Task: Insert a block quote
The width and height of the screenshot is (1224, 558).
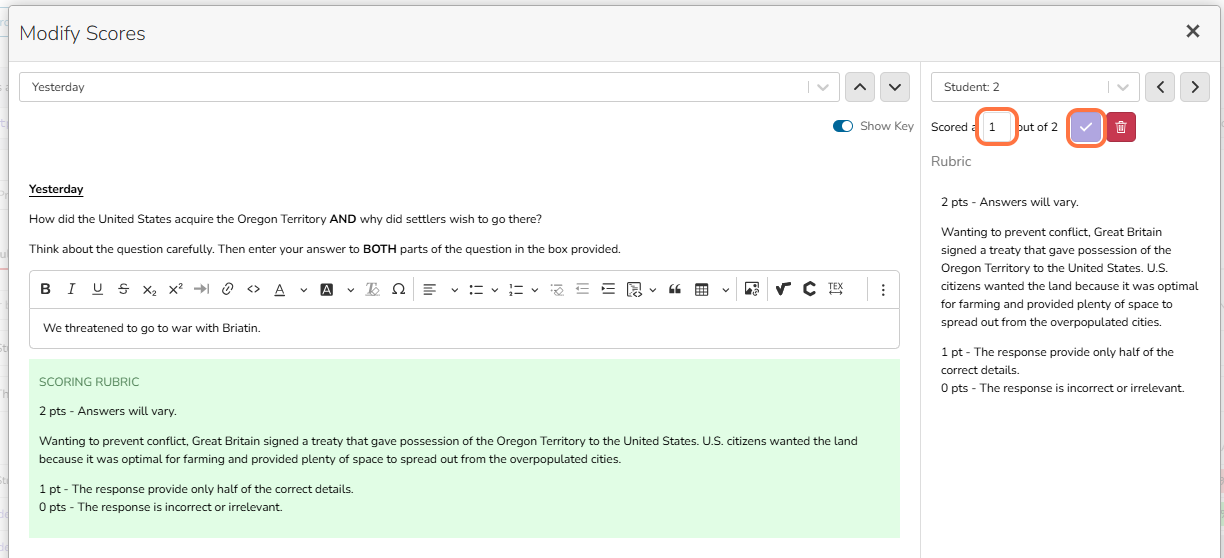Action: tap(675, 290)
